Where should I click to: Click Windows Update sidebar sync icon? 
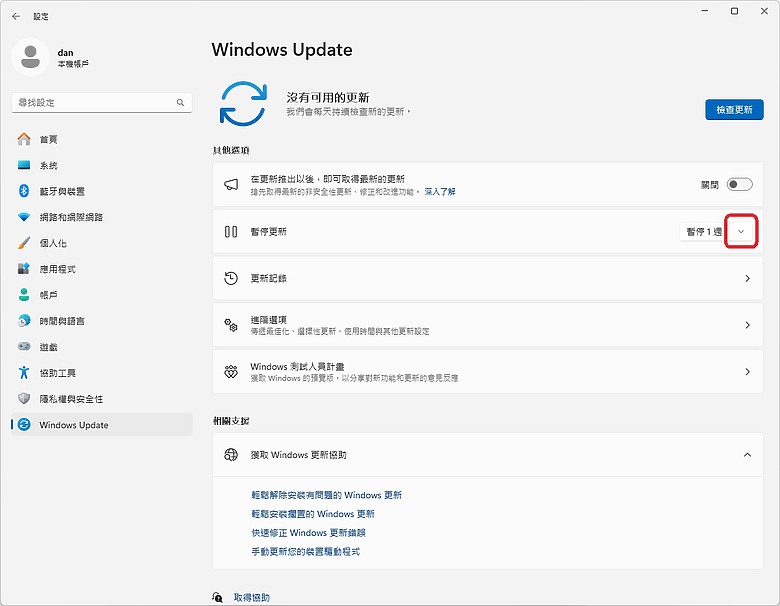(24, 425)
